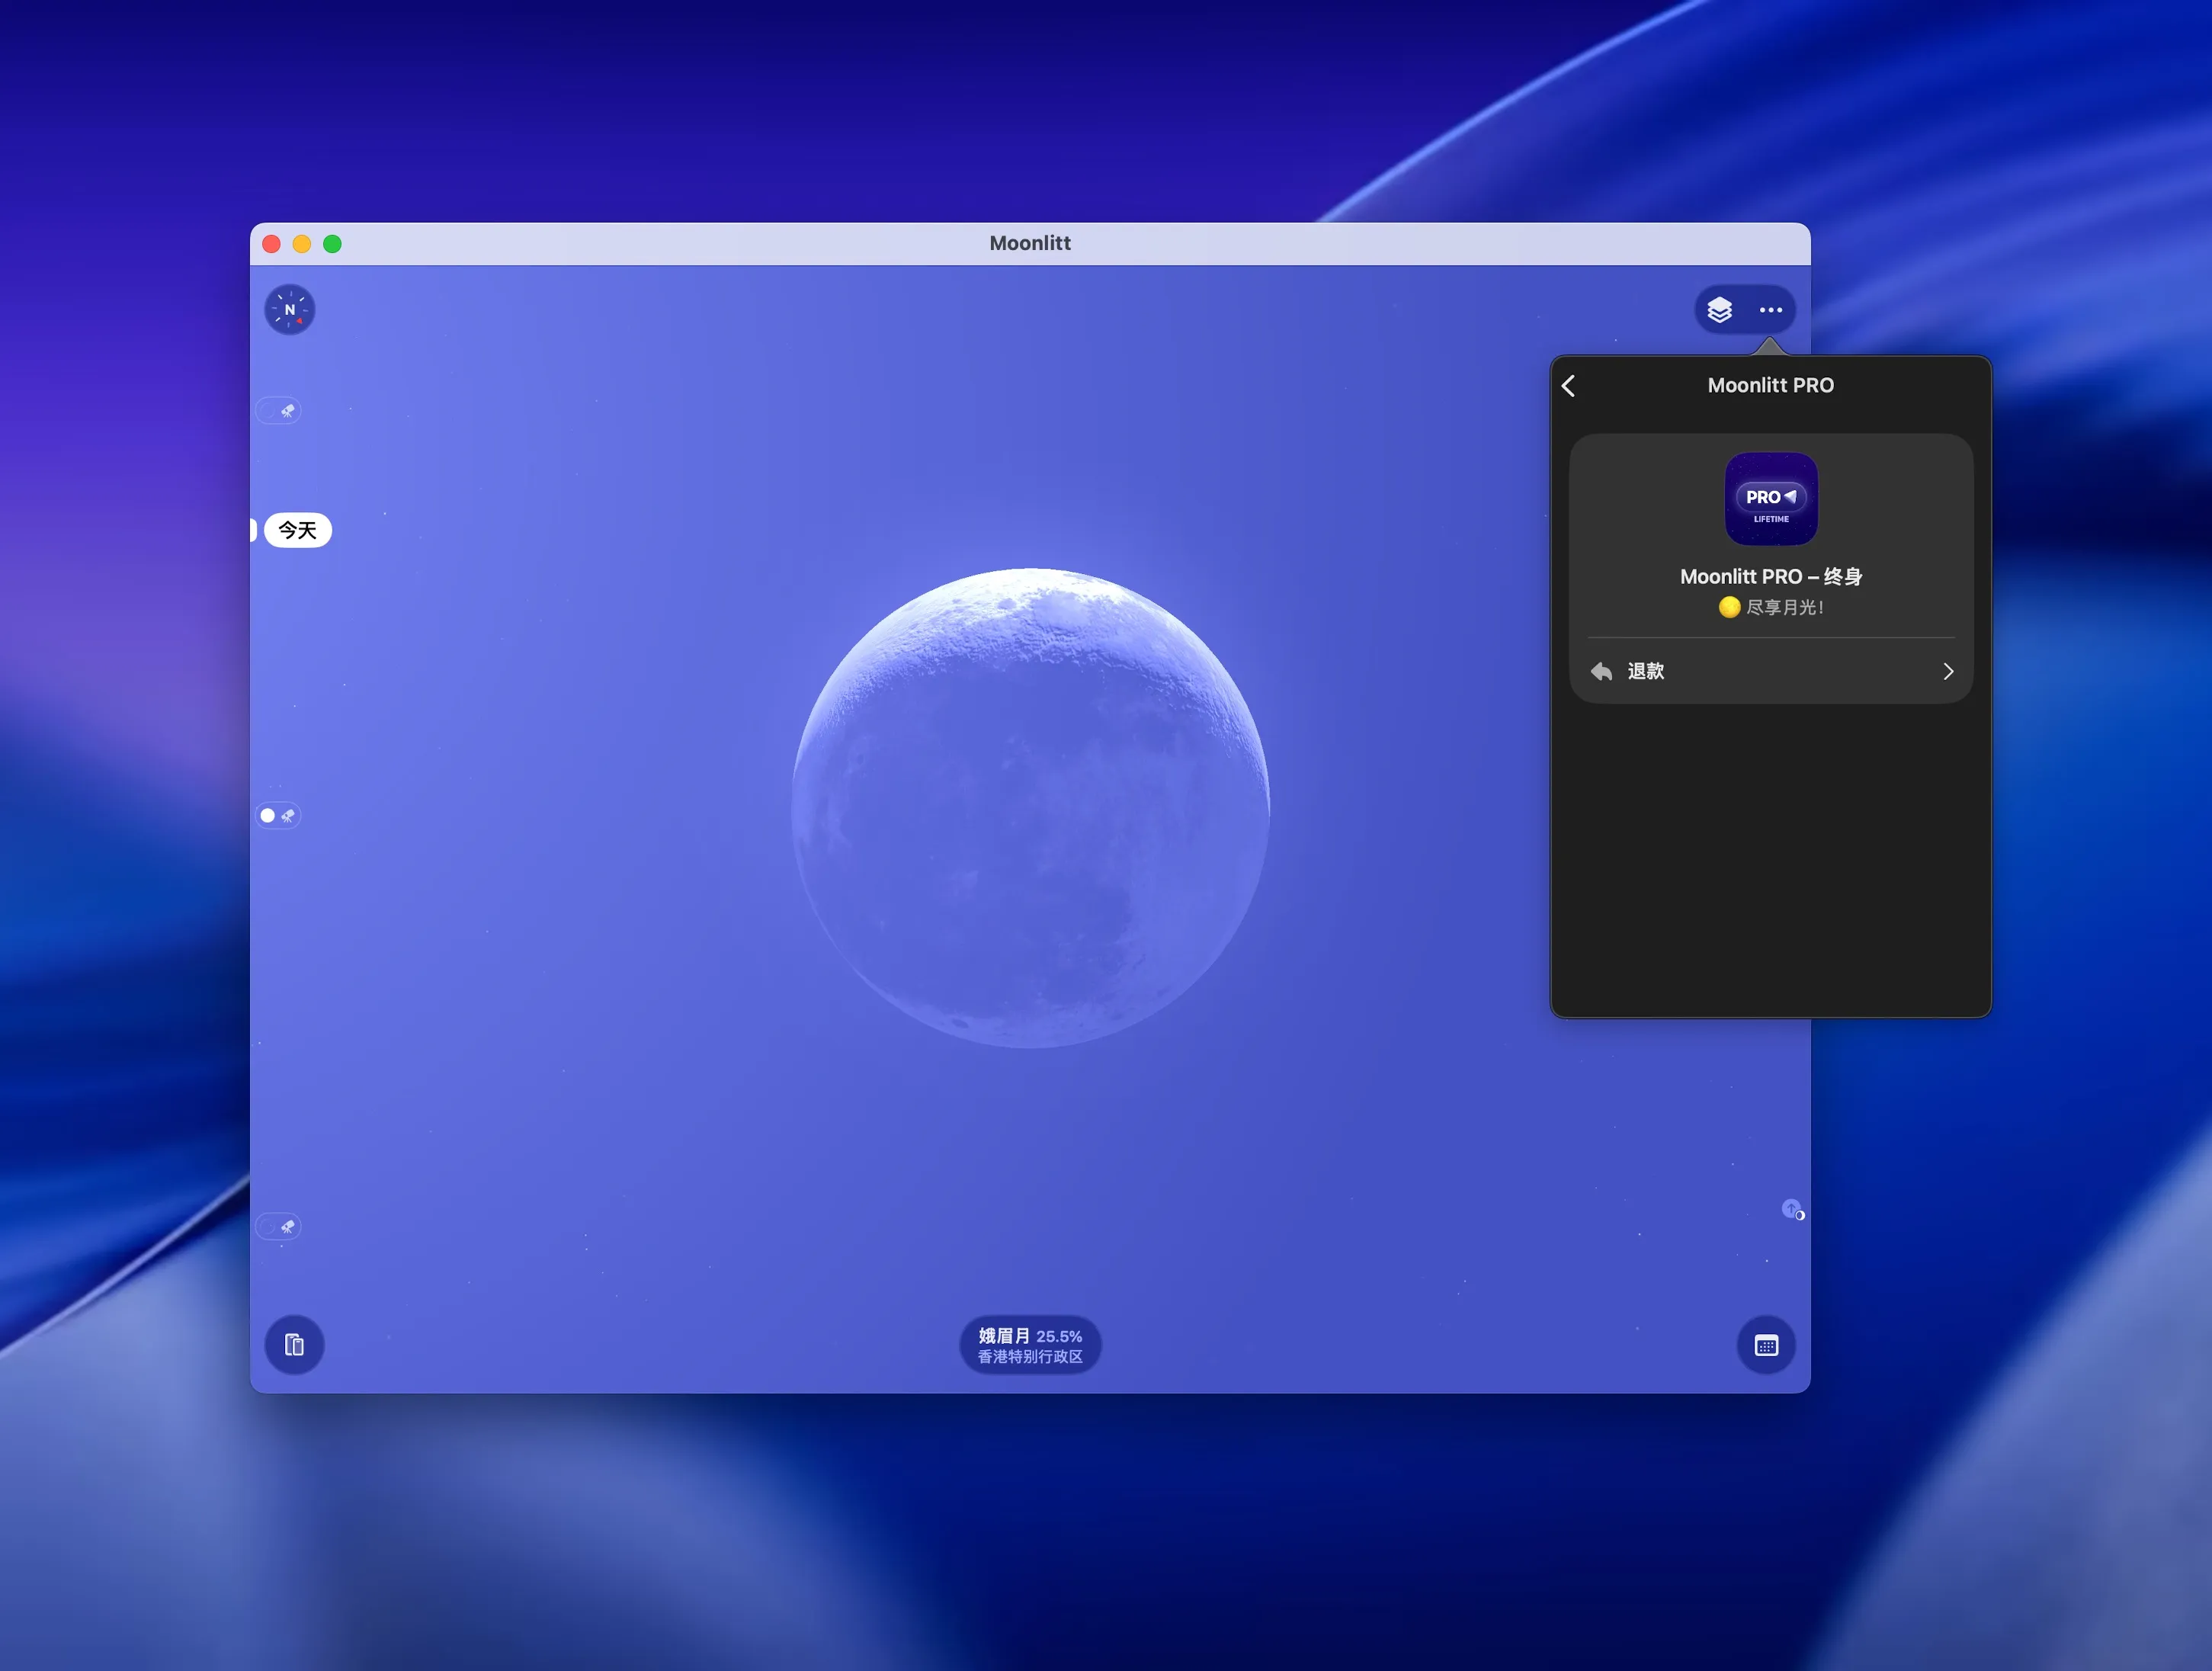
Task: Toggle the faded telescope switch below compass
Action: click(278, 411)
